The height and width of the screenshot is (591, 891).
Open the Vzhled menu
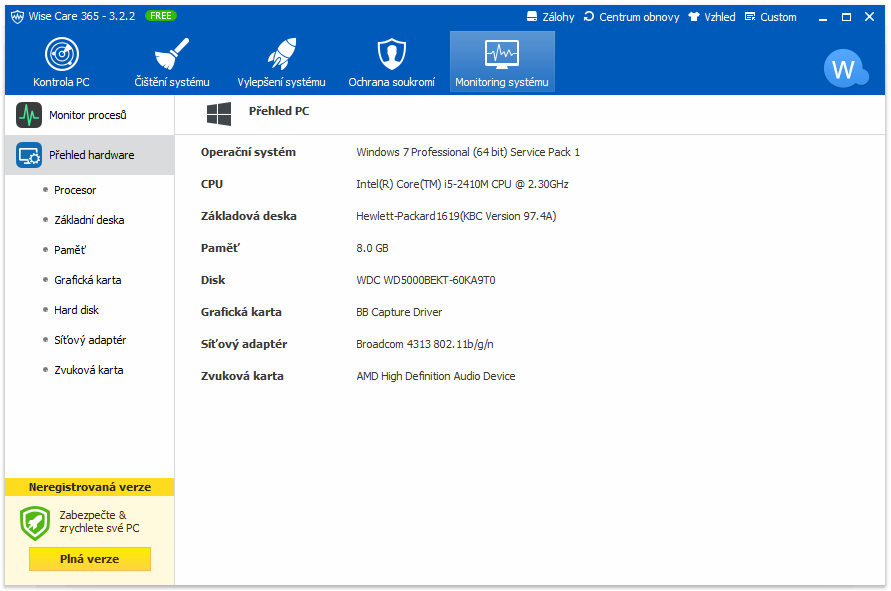point(711,16)
